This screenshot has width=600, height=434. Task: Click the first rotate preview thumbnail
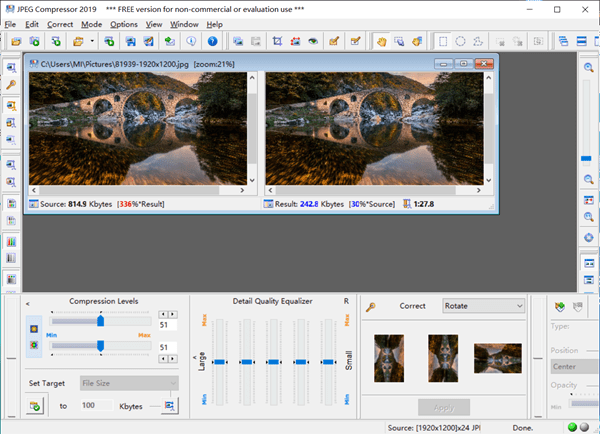tap(389, 358)
